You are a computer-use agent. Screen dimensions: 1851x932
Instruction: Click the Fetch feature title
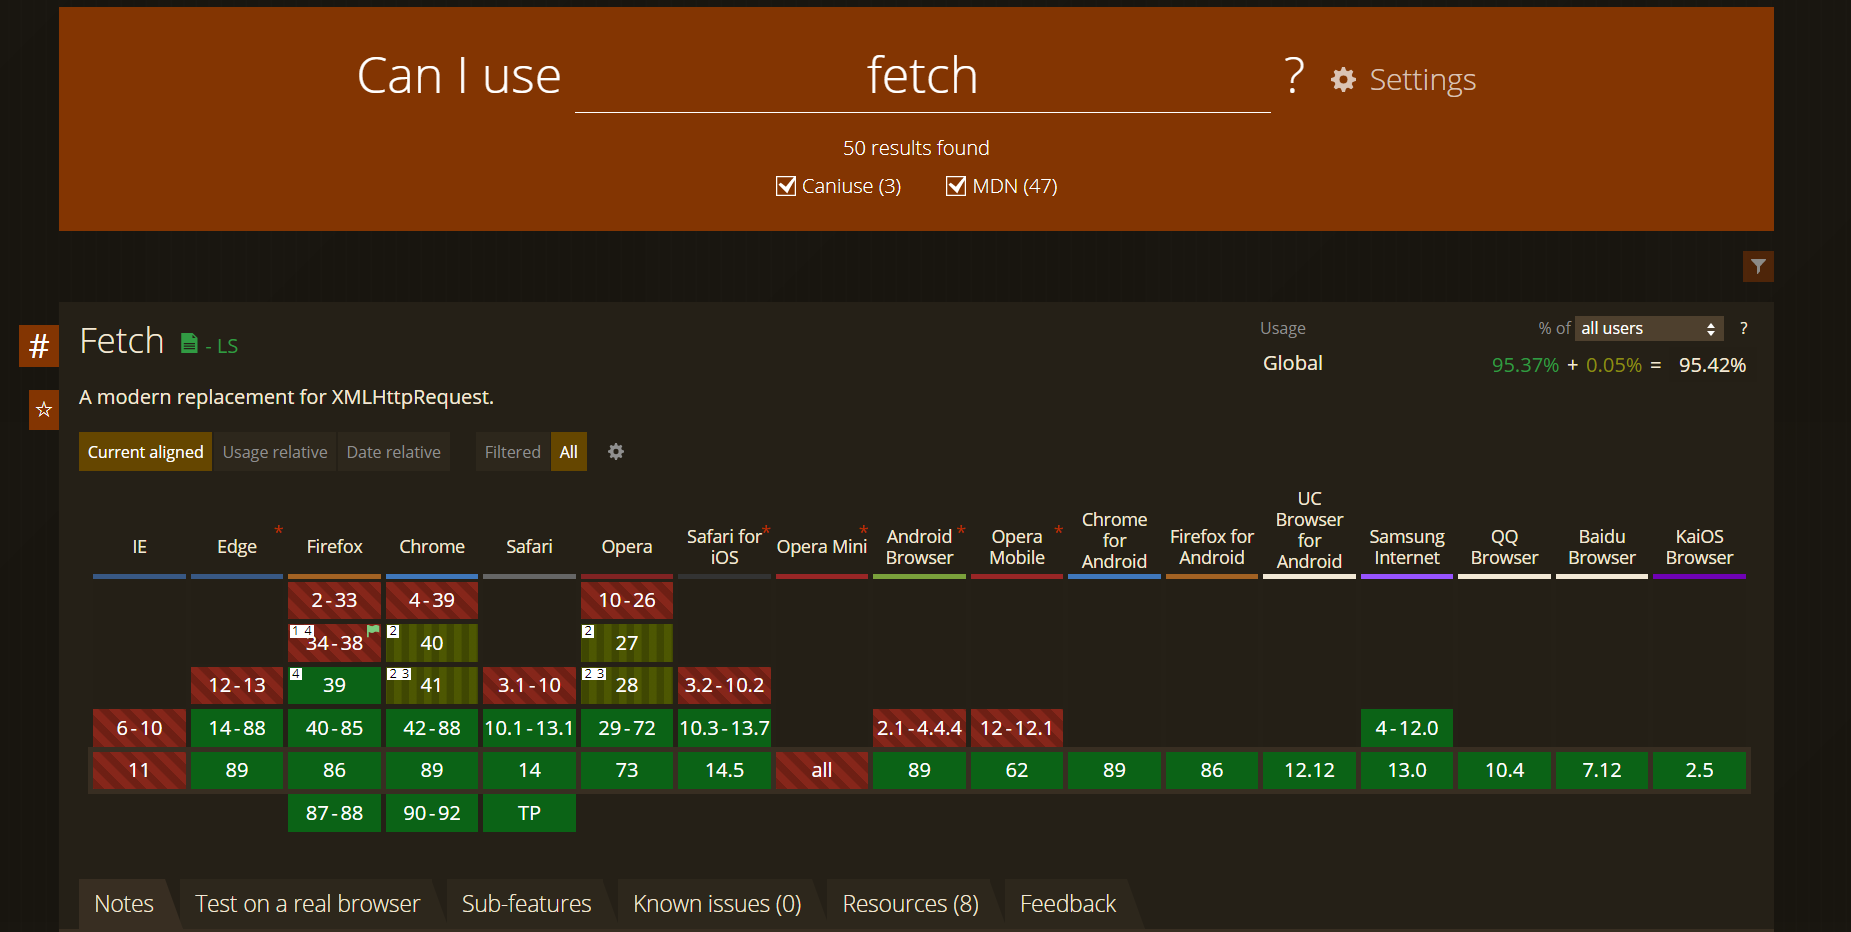click(x=122, y=341)
